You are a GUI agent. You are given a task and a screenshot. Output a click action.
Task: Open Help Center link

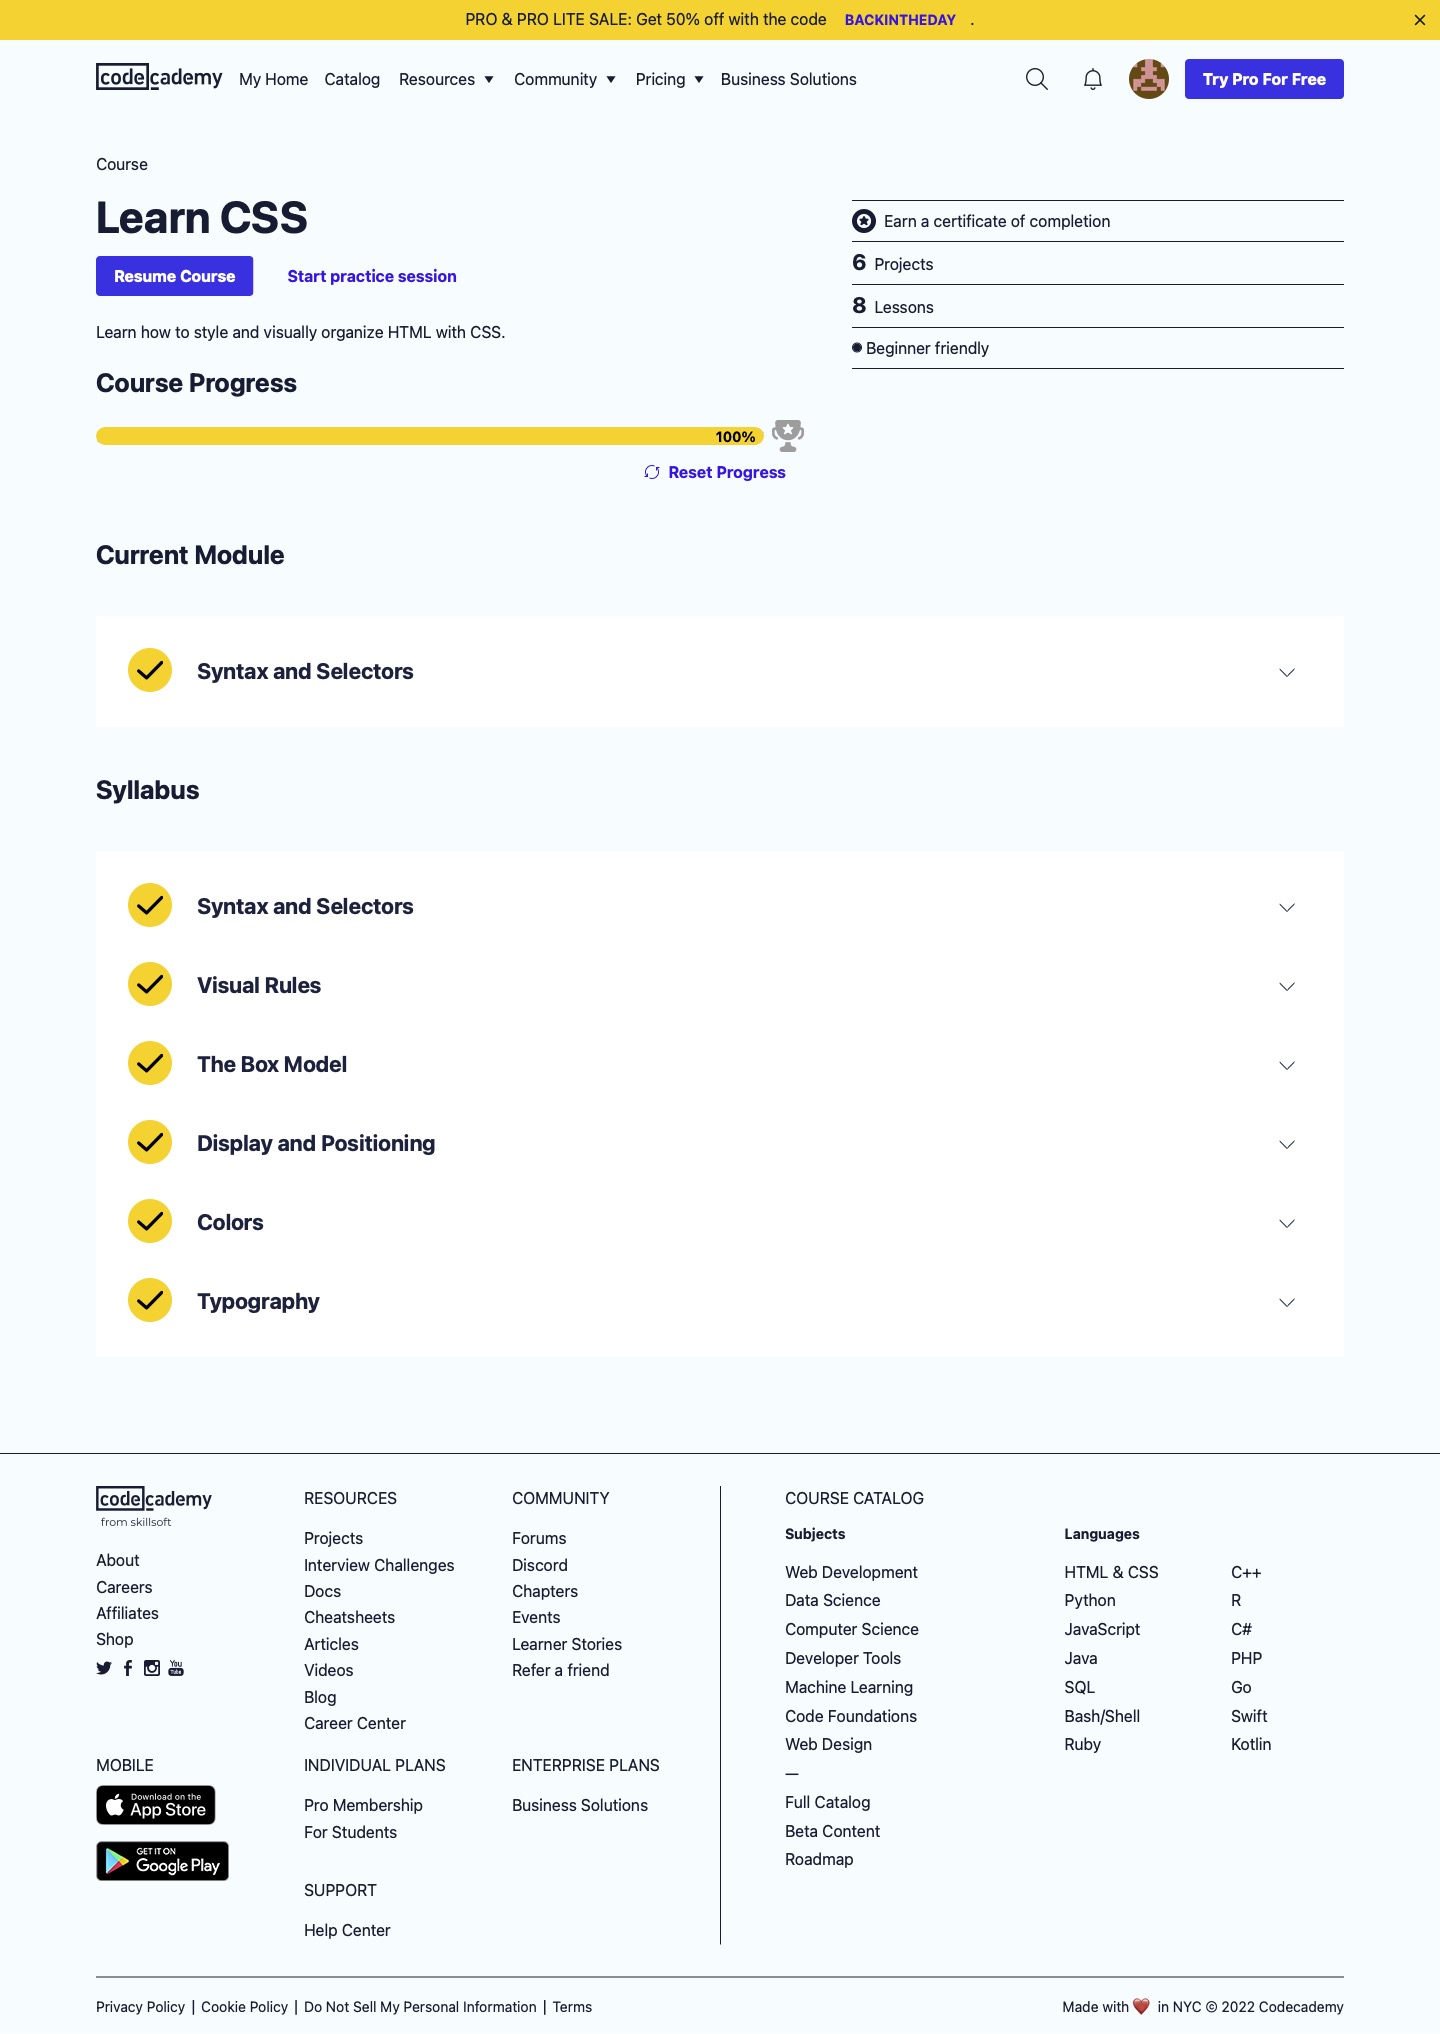347,1930
